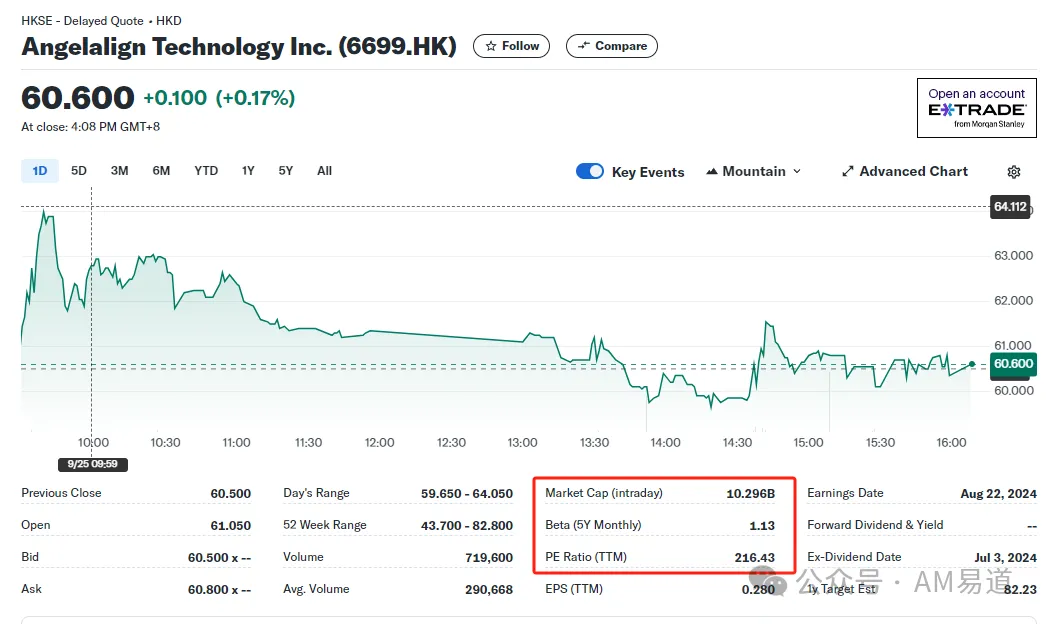Click the Ask value 60.800 x --

point(219,590)
